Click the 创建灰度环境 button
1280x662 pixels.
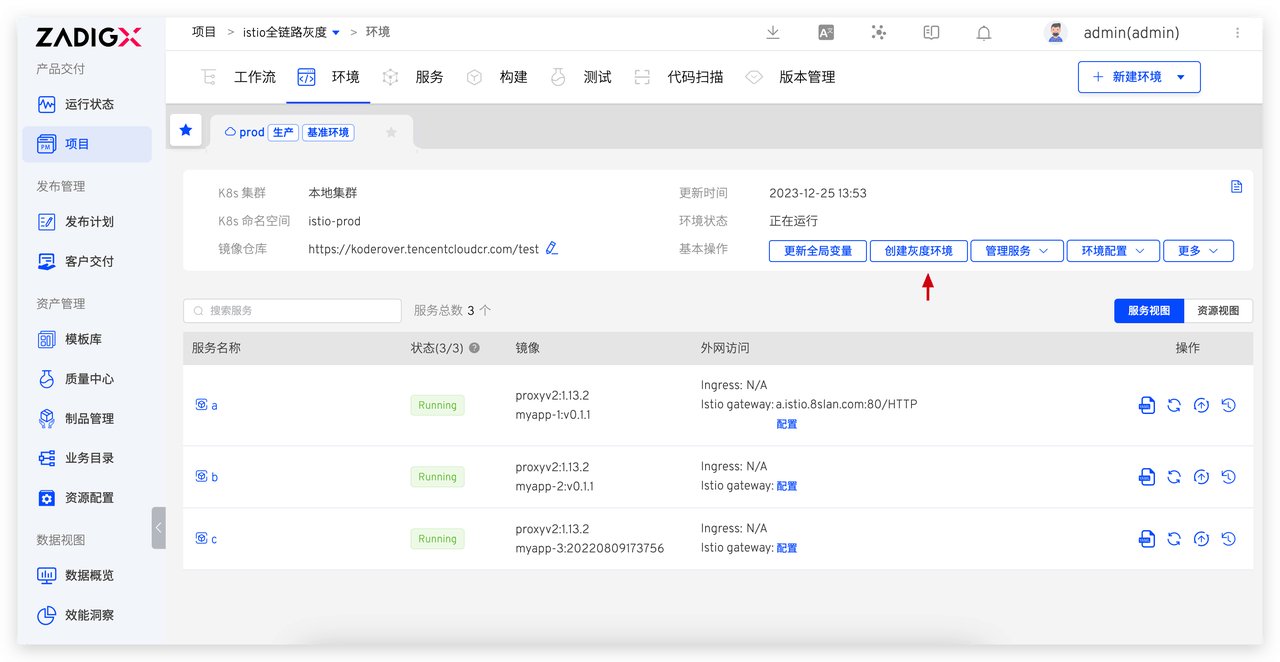(x=918, y=251)
